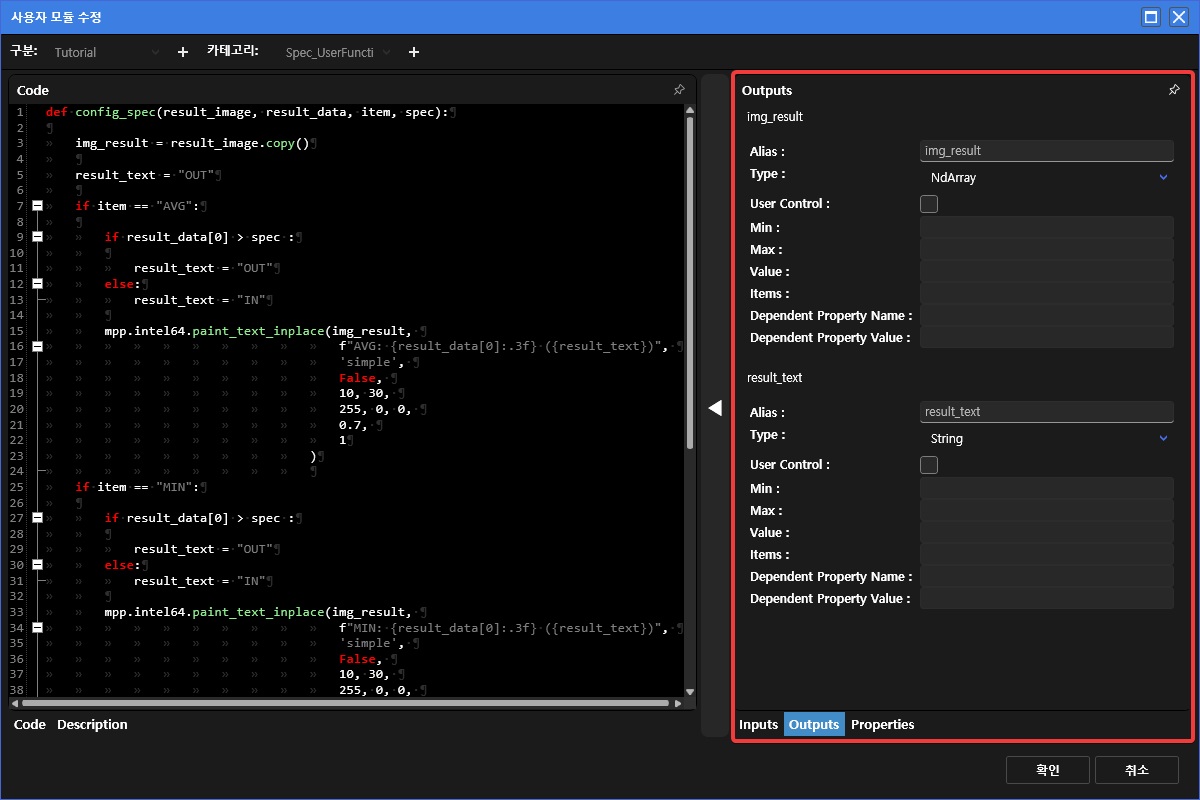Screen dimensions: 1200x800
Task: Switch to the Properties tab
Action: coord(882,724)
